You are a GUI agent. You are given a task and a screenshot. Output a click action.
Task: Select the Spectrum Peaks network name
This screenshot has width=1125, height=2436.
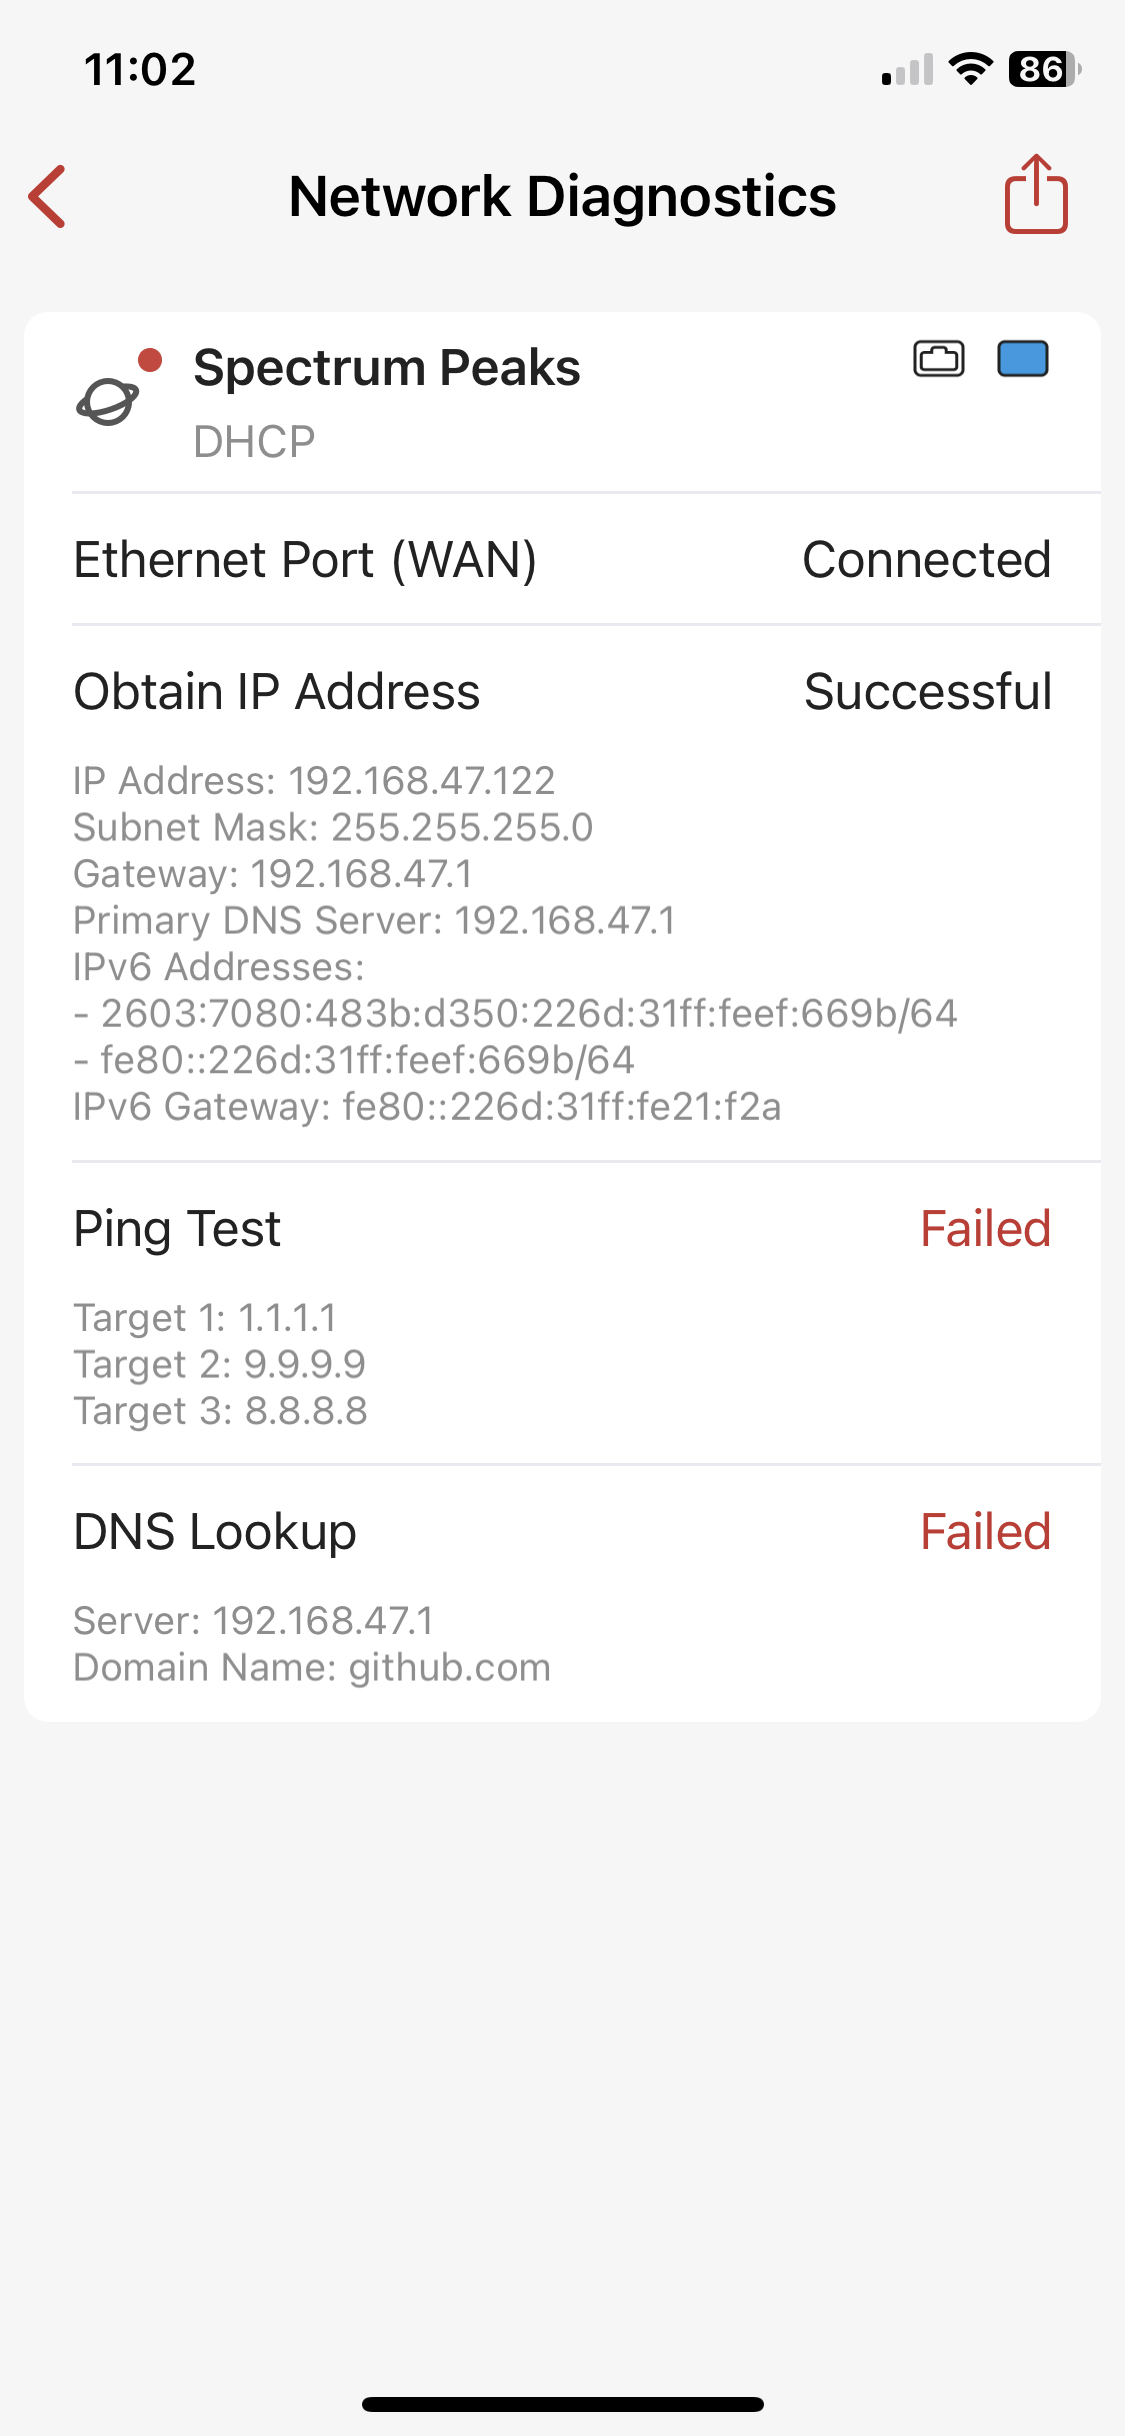(x=387, y=367)
